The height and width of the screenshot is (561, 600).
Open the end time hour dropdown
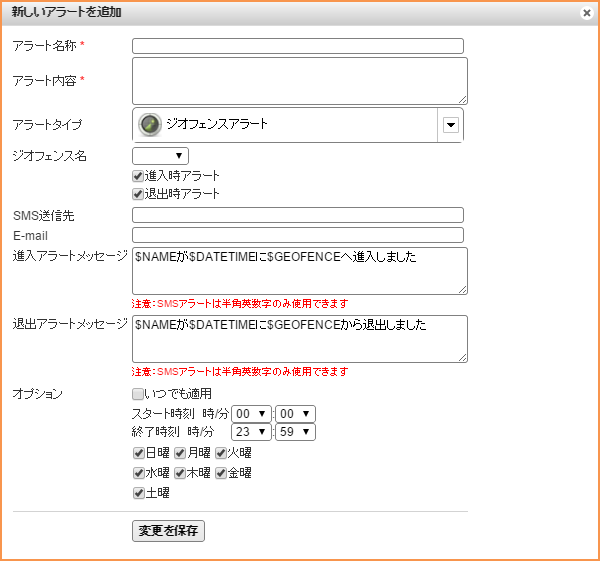pos(251,432)
